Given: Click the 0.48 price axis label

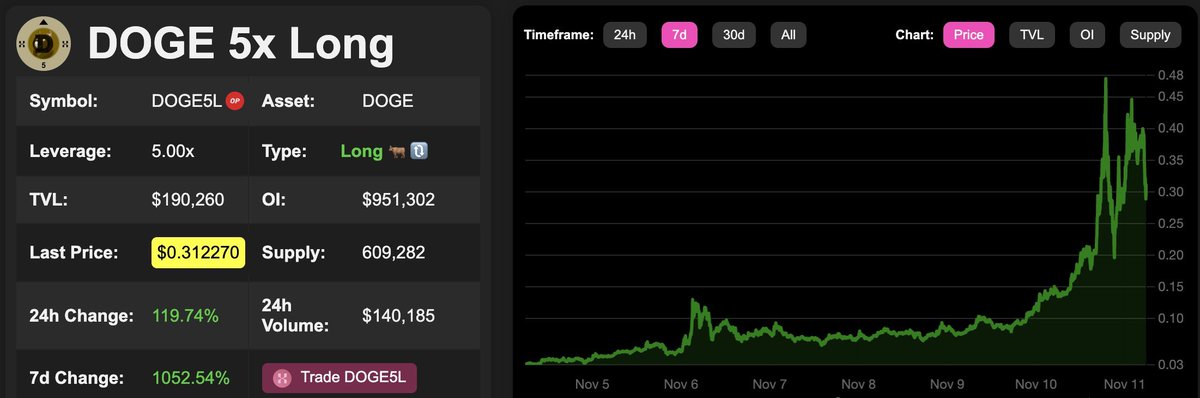Looking at the screenshot, I should click(1170, 76).
